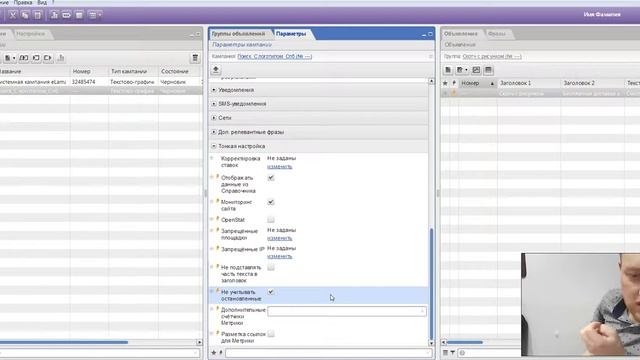
Task: Open the campaign name link in Параметры panel
Action: click(275, 56)
